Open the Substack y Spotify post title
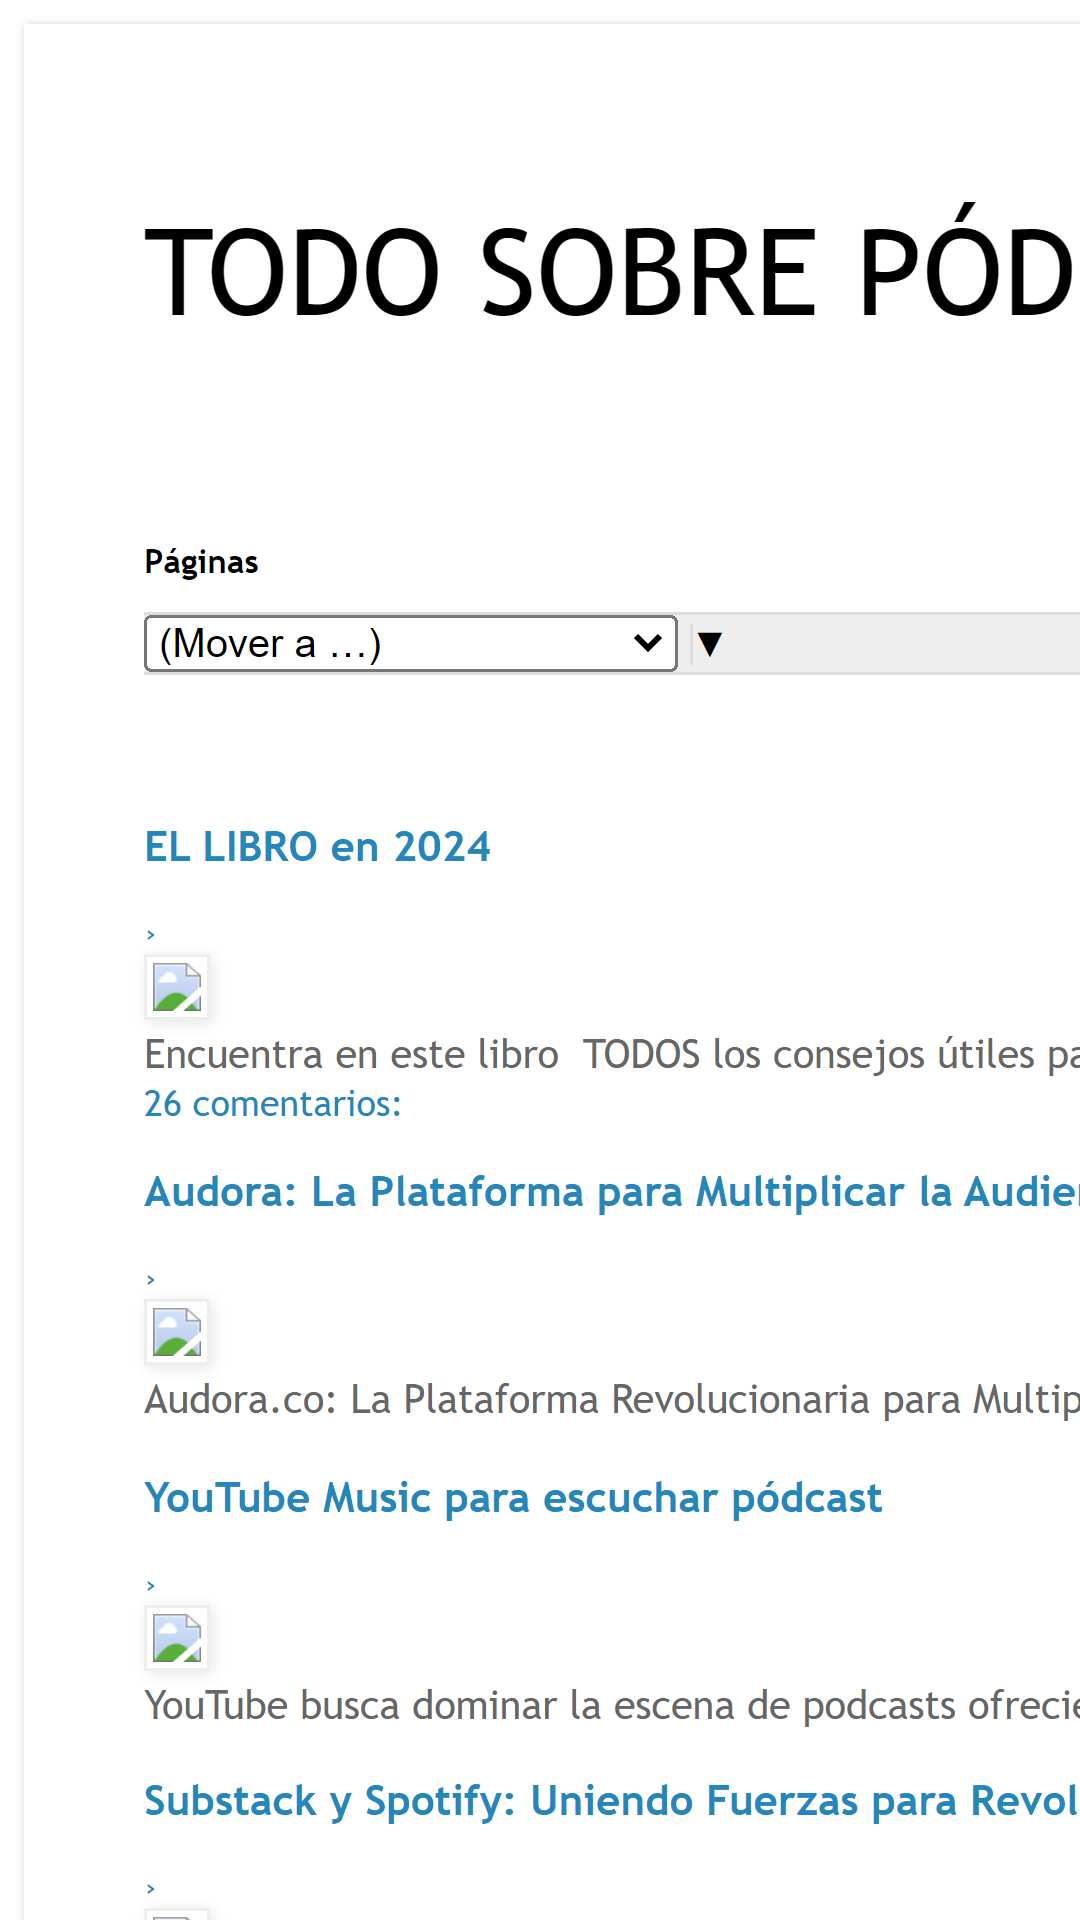Image resolution: width=1080 pixels, height=1920 pixels. (x=612, y=1801)
